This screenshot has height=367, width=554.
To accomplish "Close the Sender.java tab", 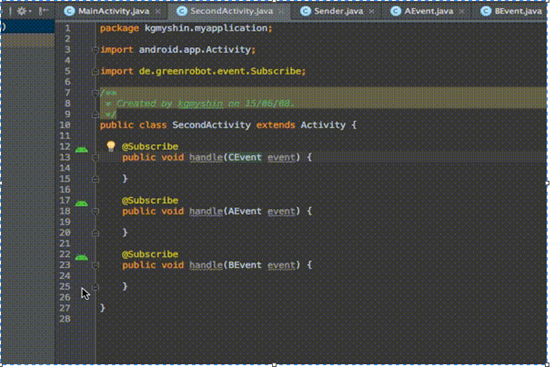I will point(371,12).
